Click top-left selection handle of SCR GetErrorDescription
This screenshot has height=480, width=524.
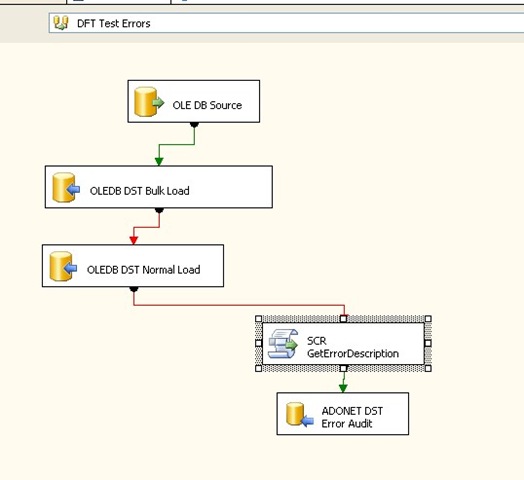[258, 319]
